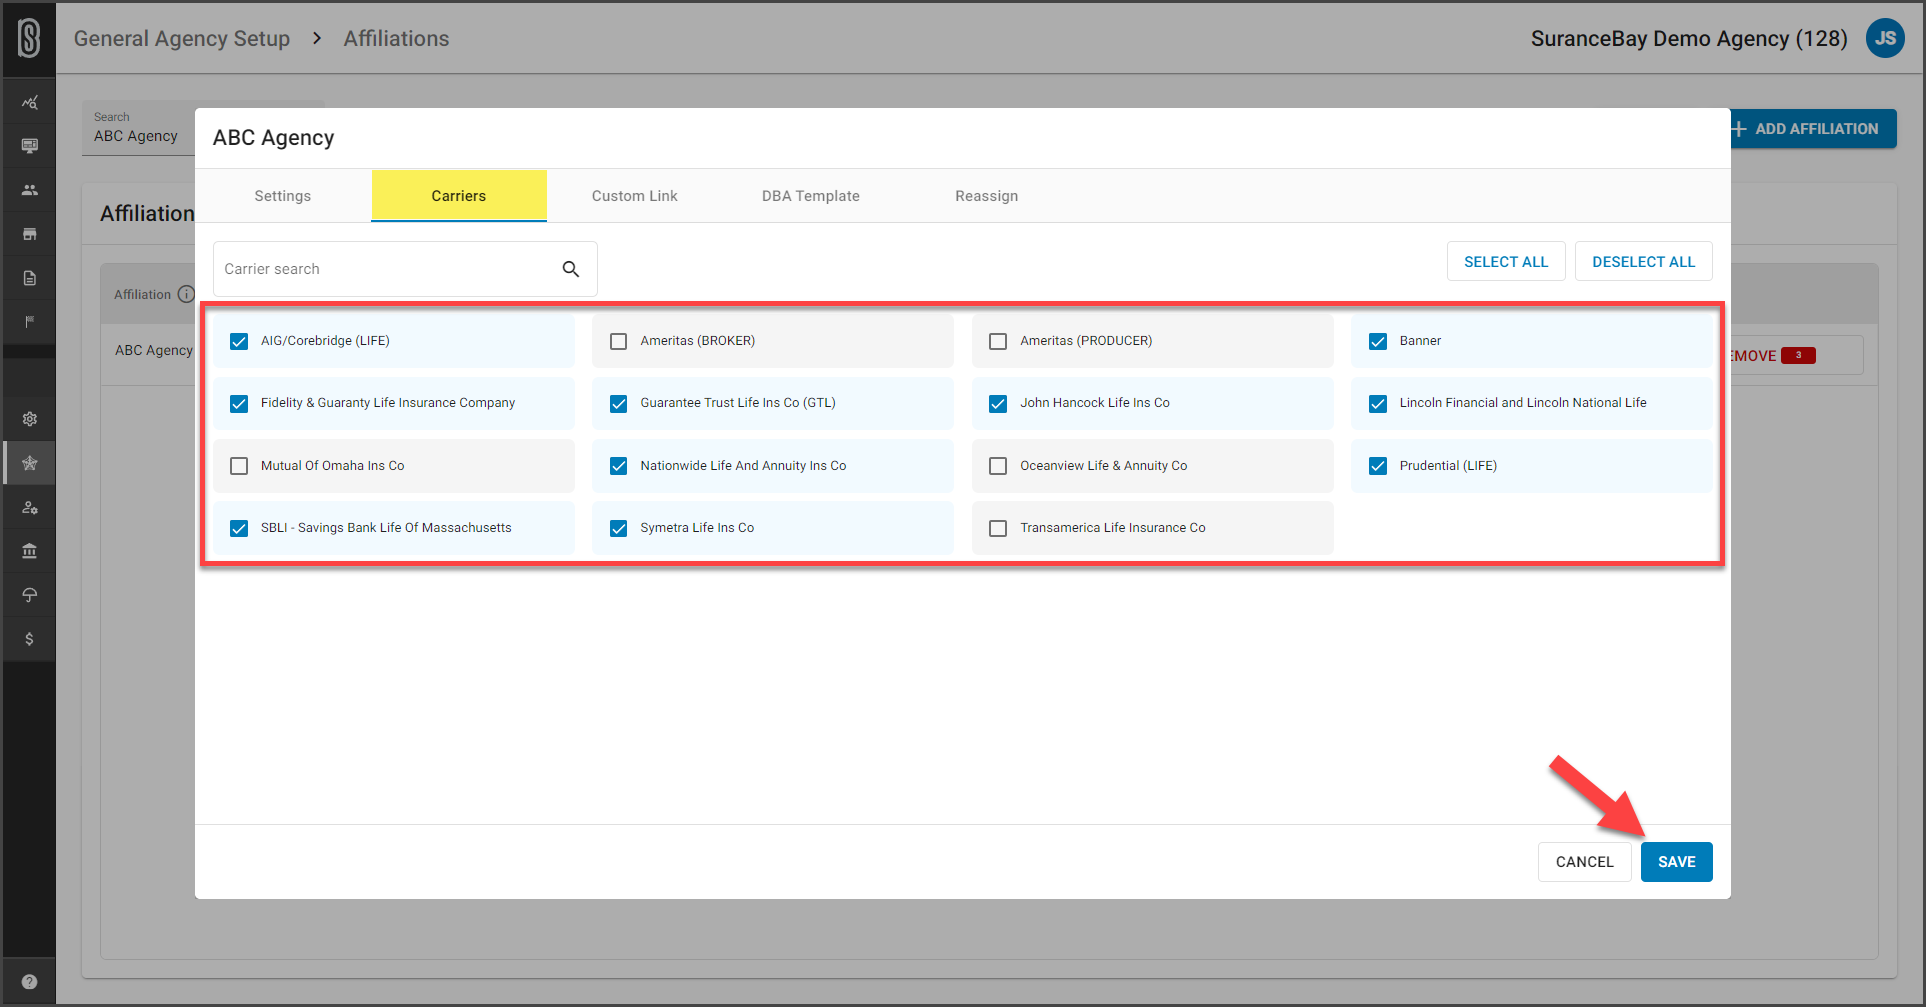Click the SuranceBay logo icon

(29, 39)
